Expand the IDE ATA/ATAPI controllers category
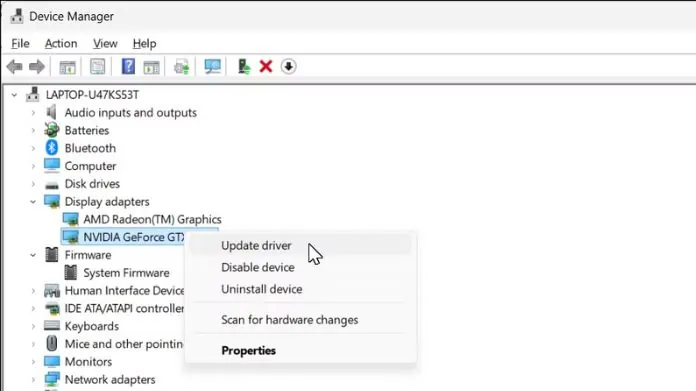The image size is (696, 391). tap(33, 308)
